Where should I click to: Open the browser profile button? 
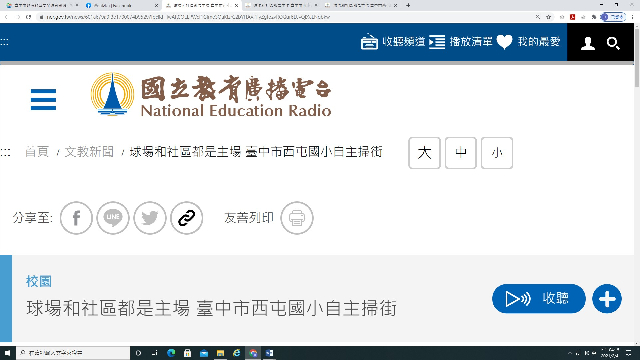[613, 17]
